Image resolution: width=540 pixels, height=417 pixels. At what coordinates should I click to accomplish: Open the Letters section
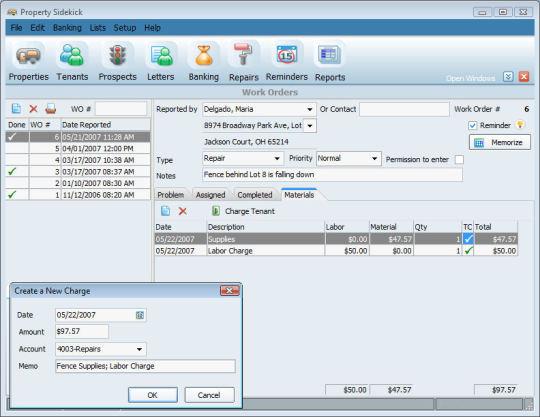(160, 62)
